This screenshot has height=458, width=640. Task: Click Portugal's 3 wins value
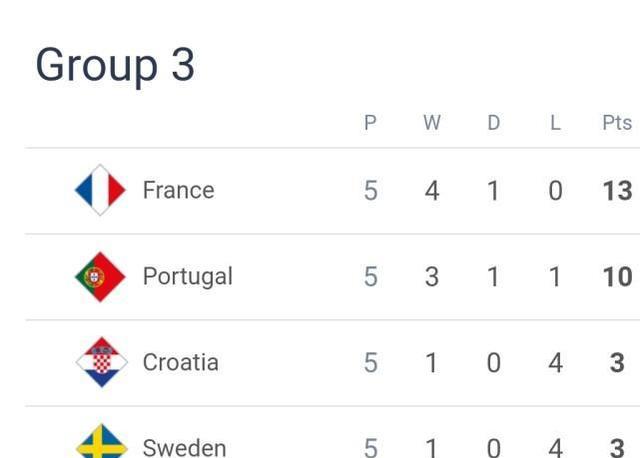click(432, 276)
